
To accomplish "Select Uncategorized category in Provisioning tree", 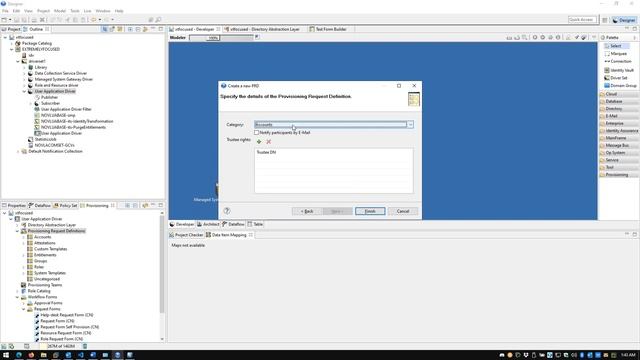I will coord(47,279).
